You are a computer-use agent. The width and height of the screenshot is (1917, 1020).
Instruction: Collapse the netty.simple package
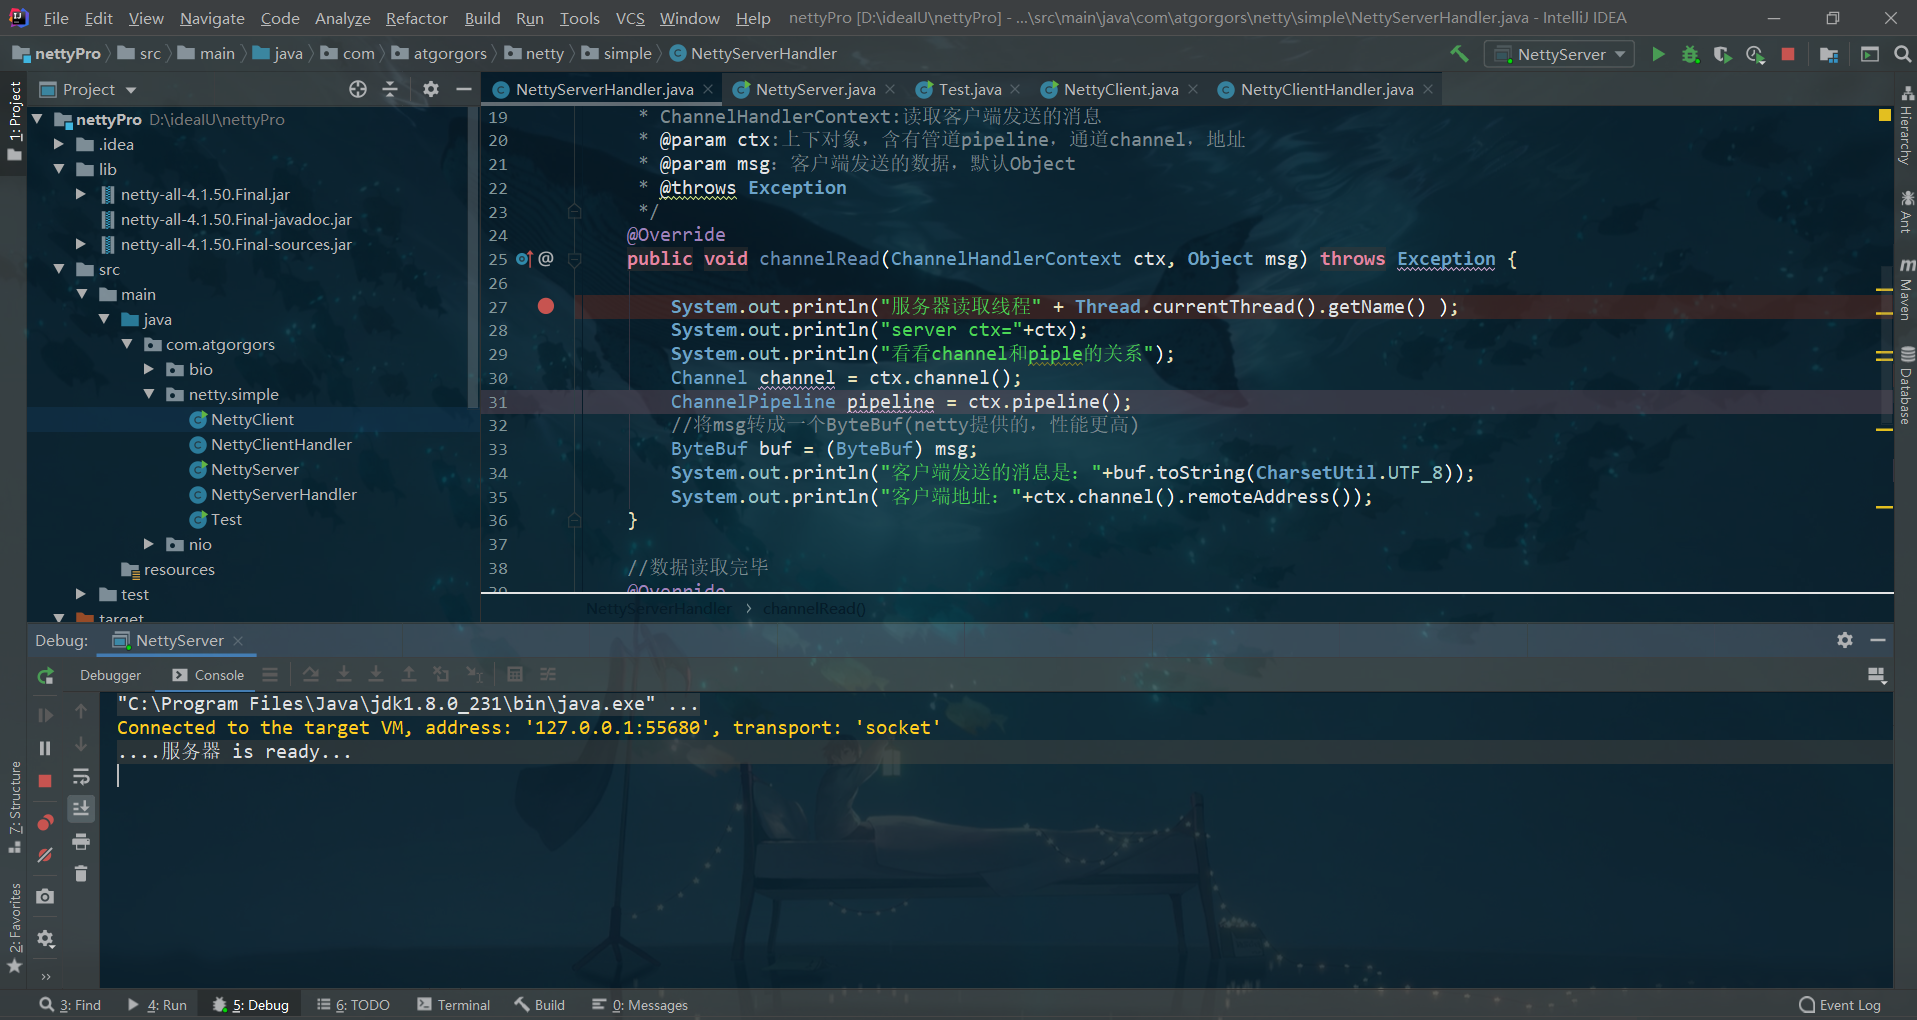tap(149, 394)
